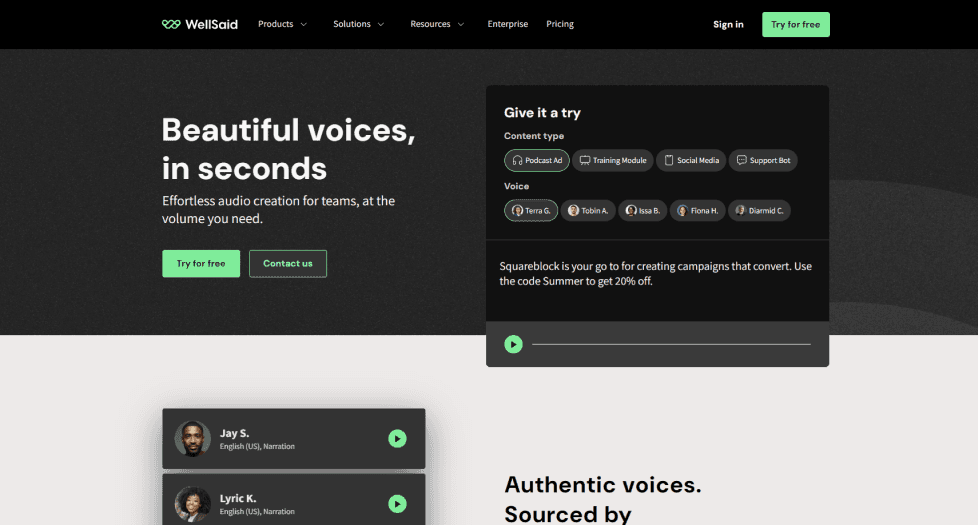Click the WellSaid heart logo icon

coord(171,24)
